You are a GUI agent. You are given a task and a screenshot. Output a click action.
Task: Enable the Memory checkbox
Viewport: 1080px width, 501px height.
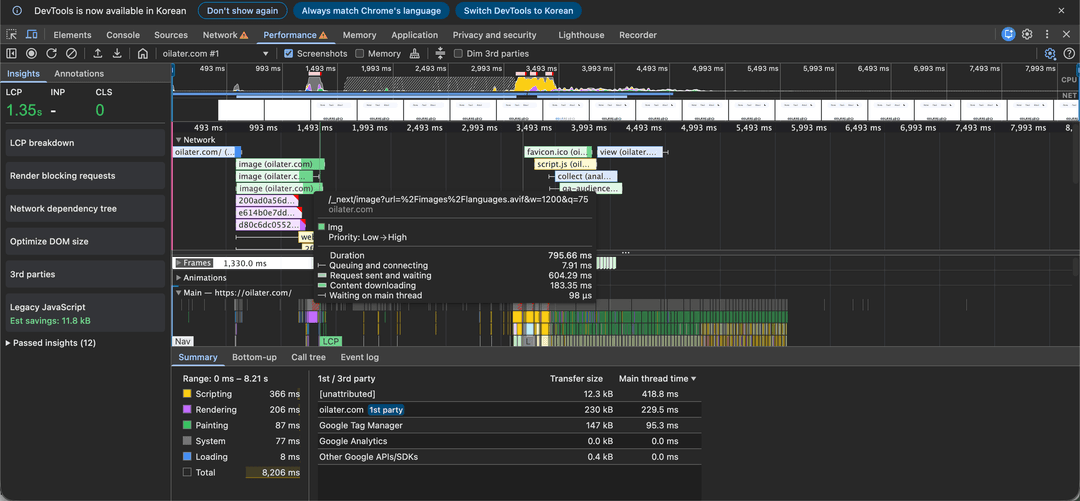[x=360, y=53]
